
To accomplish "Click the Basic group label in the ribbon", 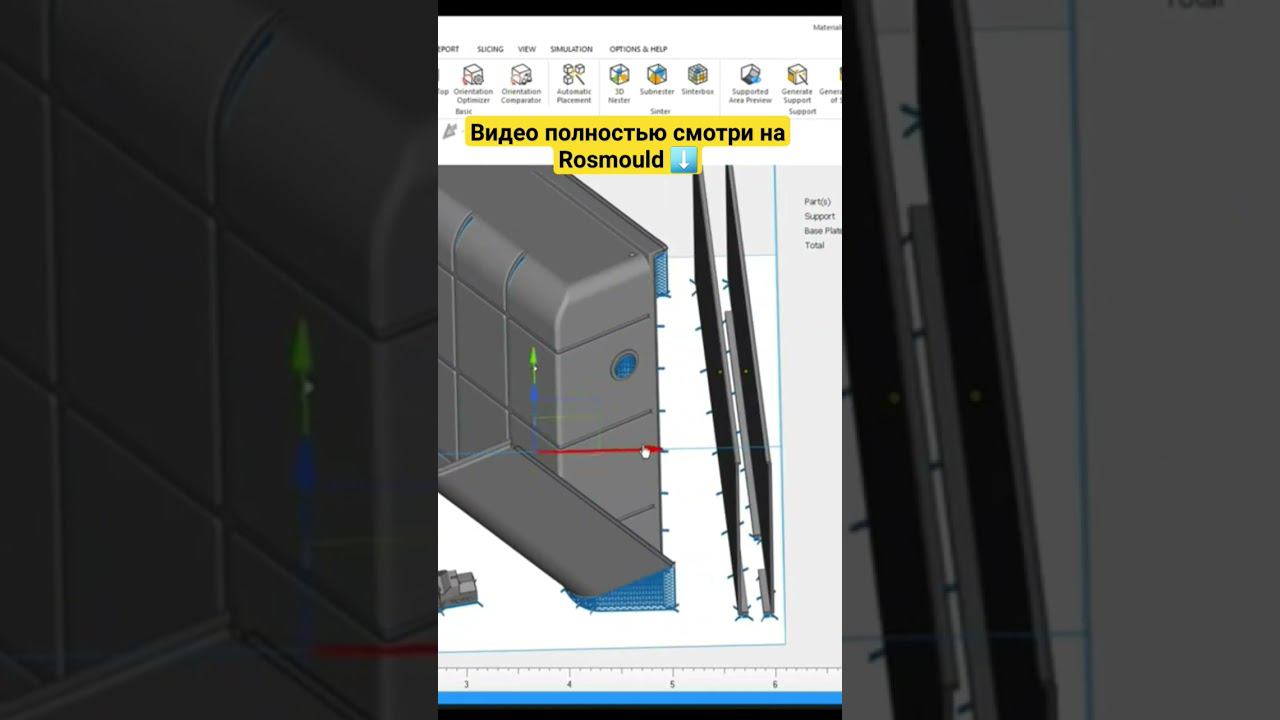I will point(463,112).
